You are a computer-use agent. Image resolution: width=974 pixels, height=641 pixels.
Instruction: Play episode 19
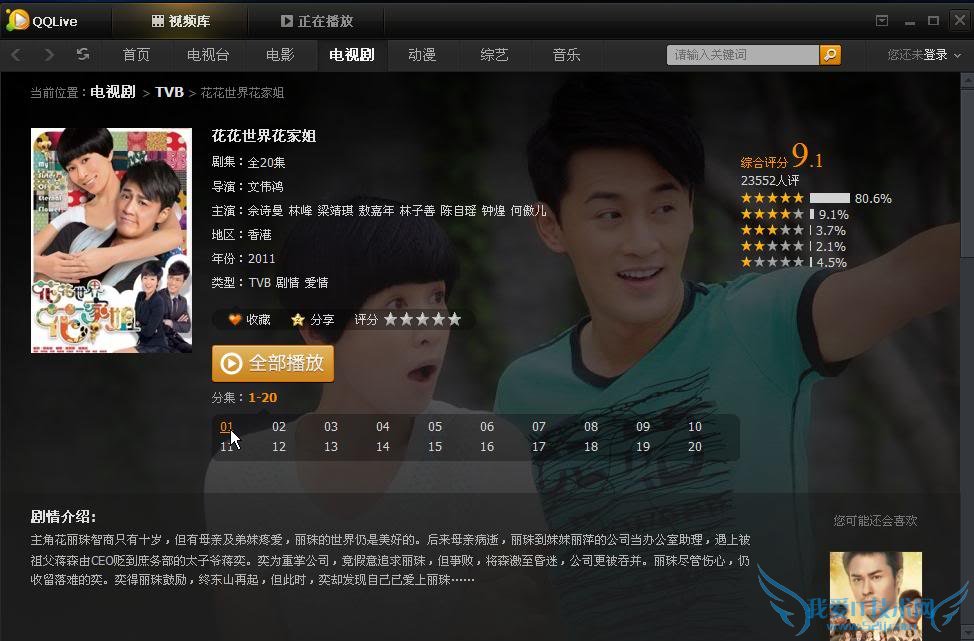(x=643, y=447)
